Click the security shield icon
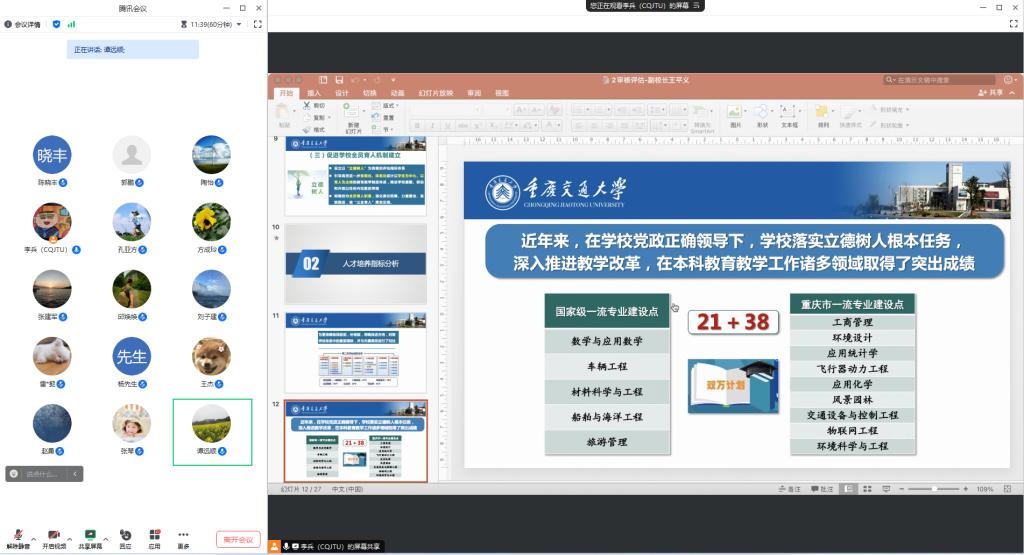Screen dimensions: 1024x555 point(57,24)
